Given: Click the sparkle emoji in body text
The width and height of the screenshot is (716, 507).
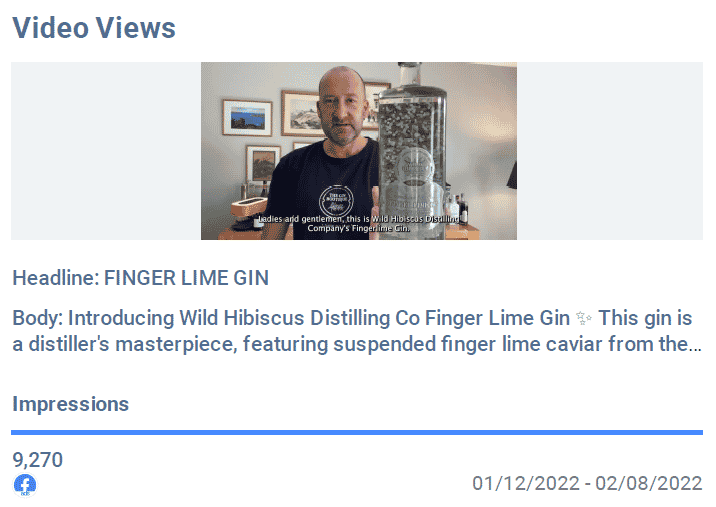Looking at the screenshot, I should pyautogui.click(x=584, y=318).
